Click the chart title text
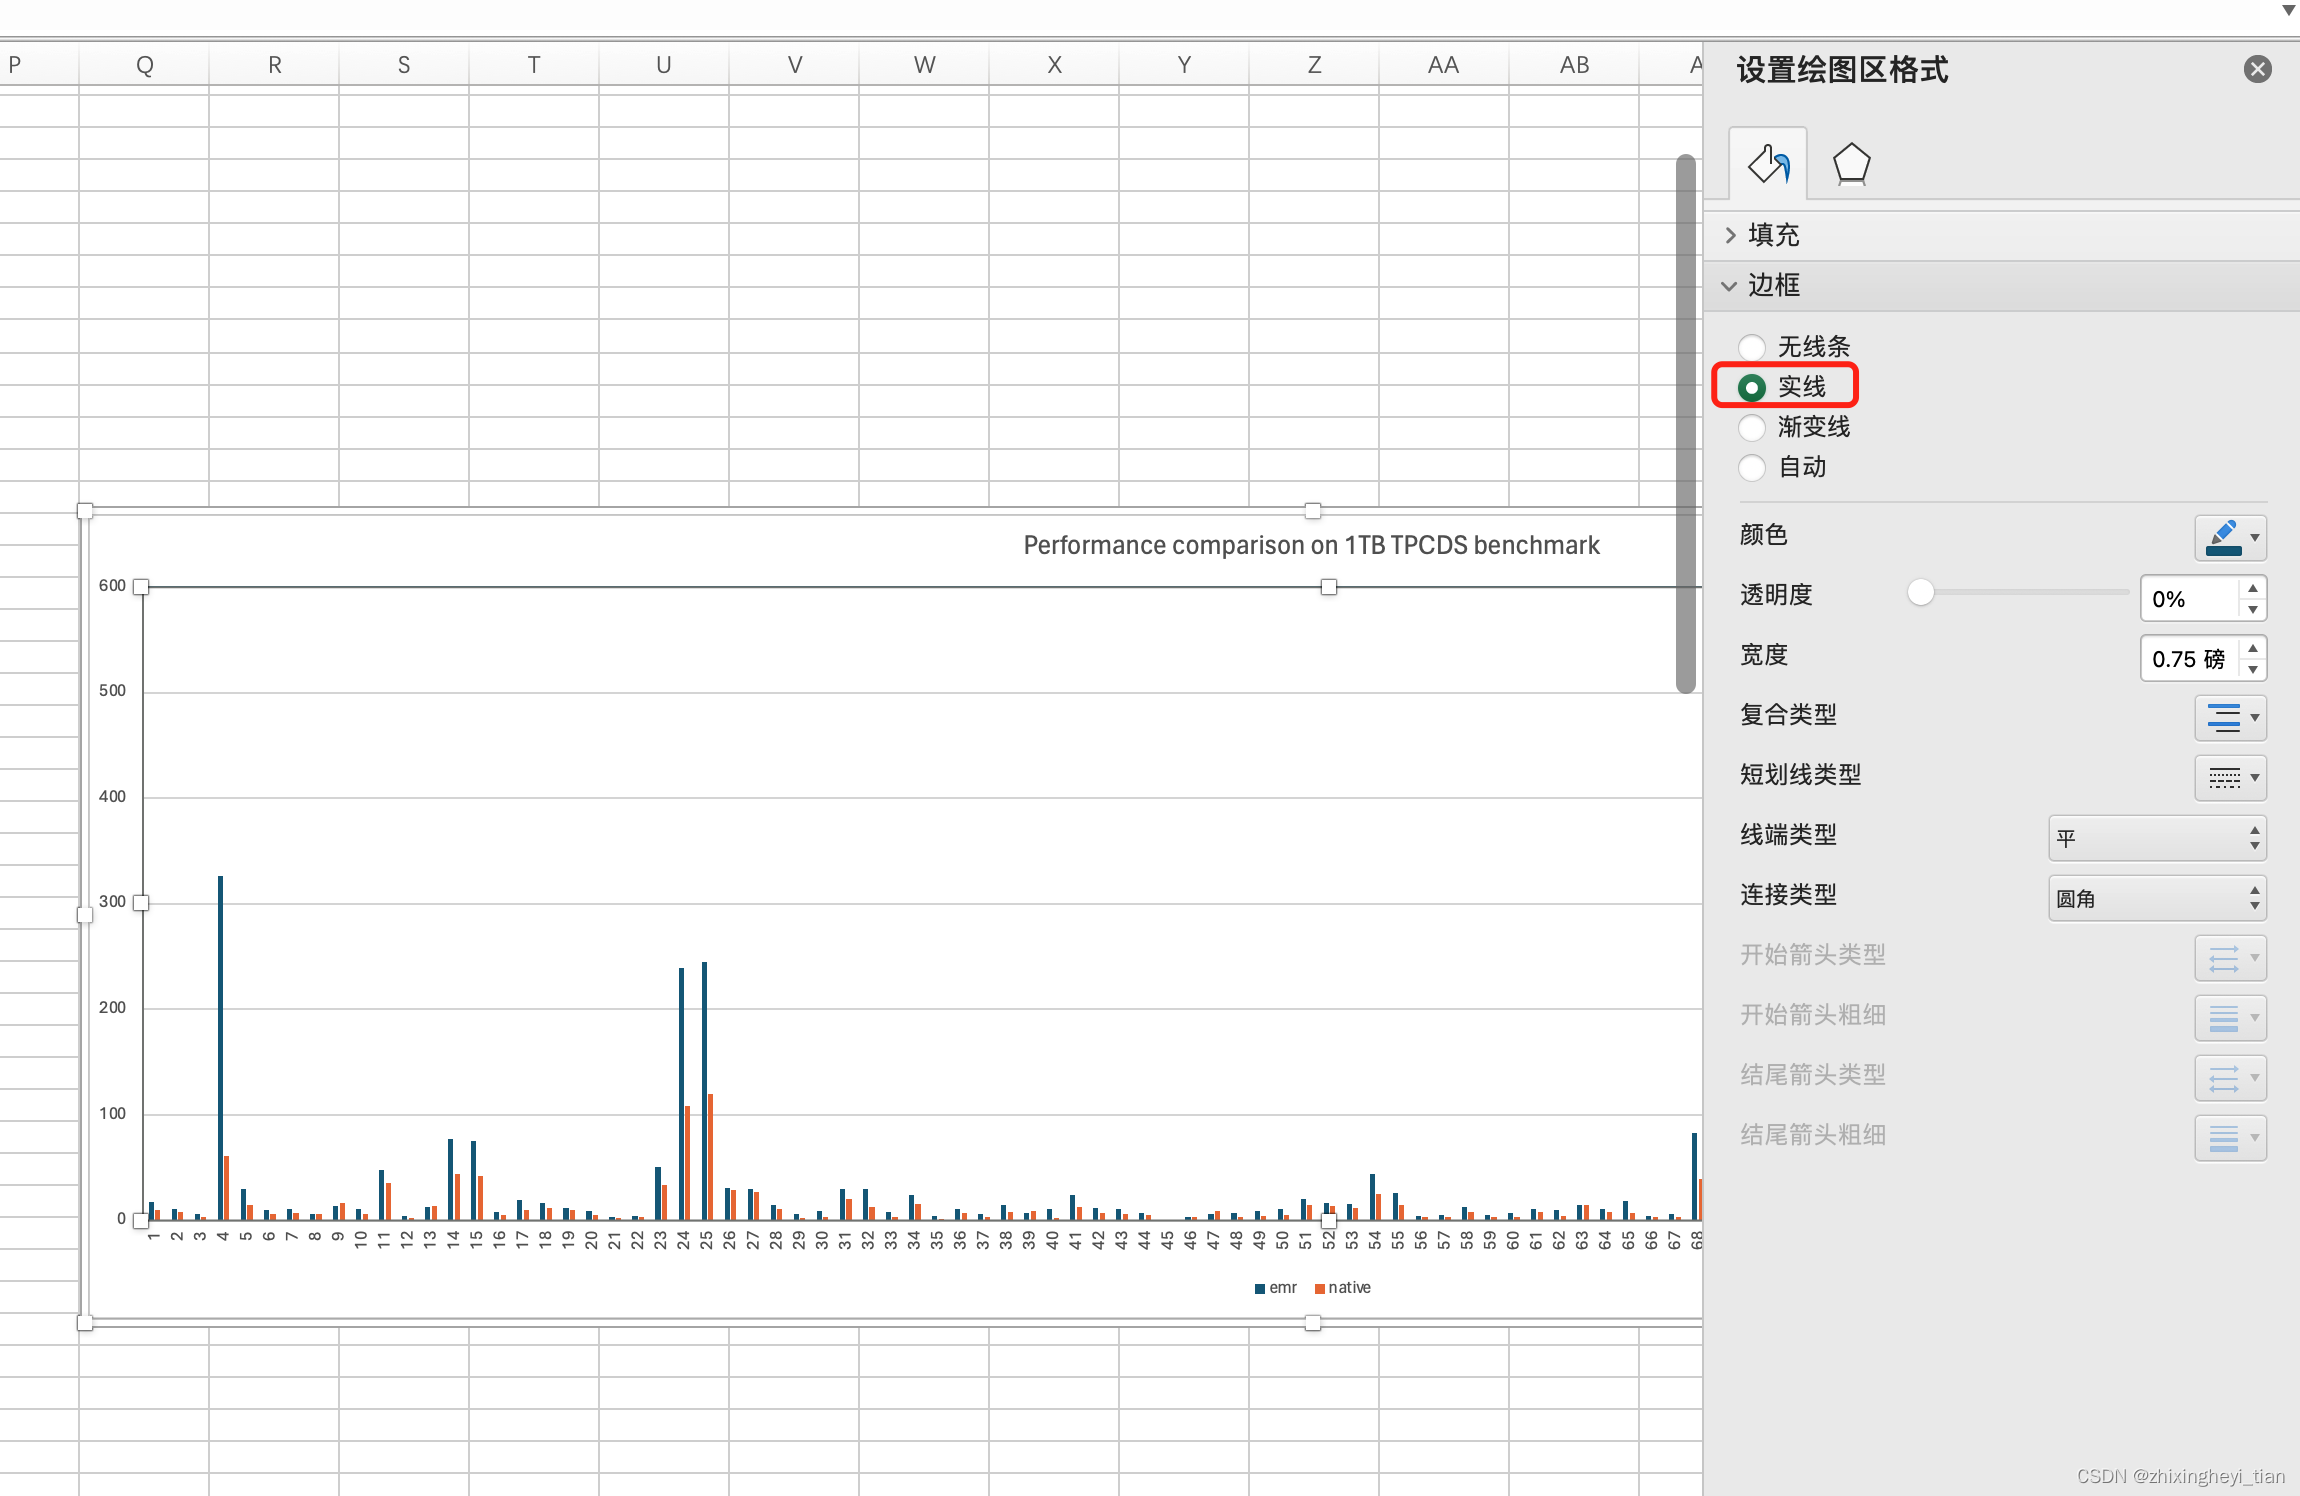2300x1496 pixels. [x=1311, y=545]
